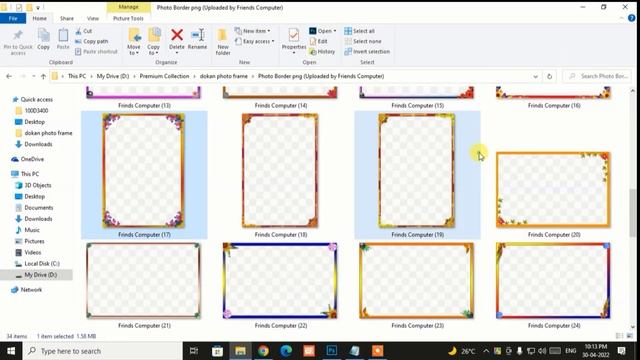
Task: Click the Copy icon in Clipboard group
Action: coord(43,35)
